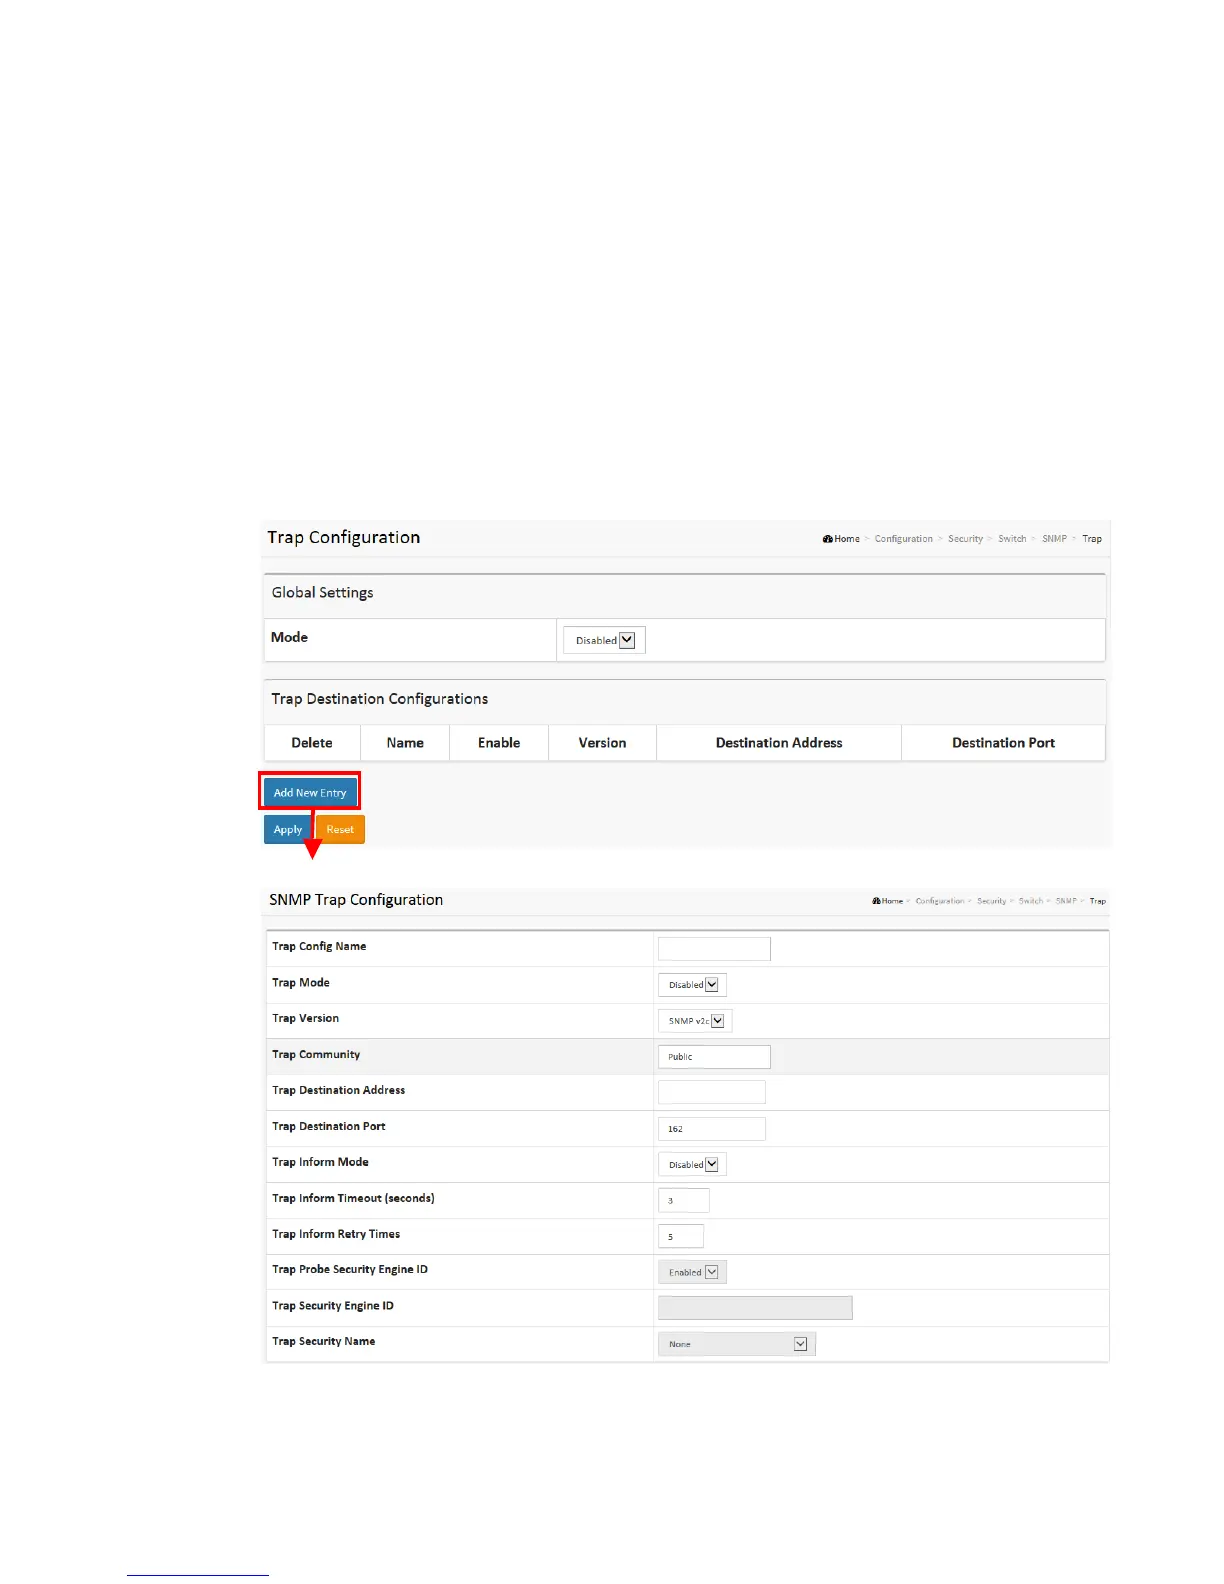1224x1584 pixels.
Task: Click the SNMP Trap Configuration title
Action: 356,900
